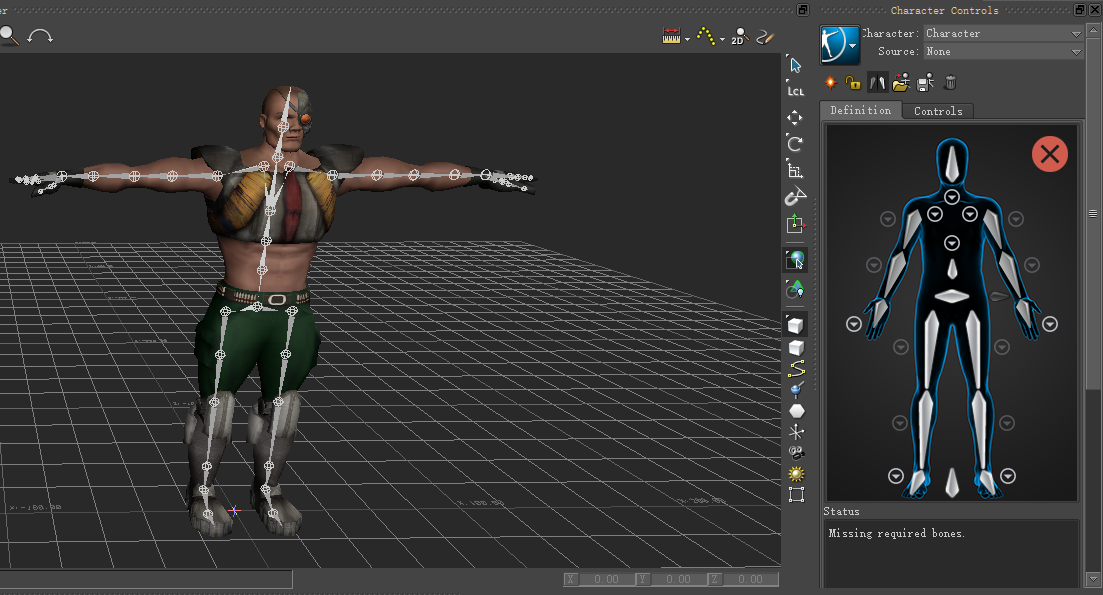Select the head bone slot on the figure
This screenshot has width=1103, height=595.
click(x=952, y=164)
